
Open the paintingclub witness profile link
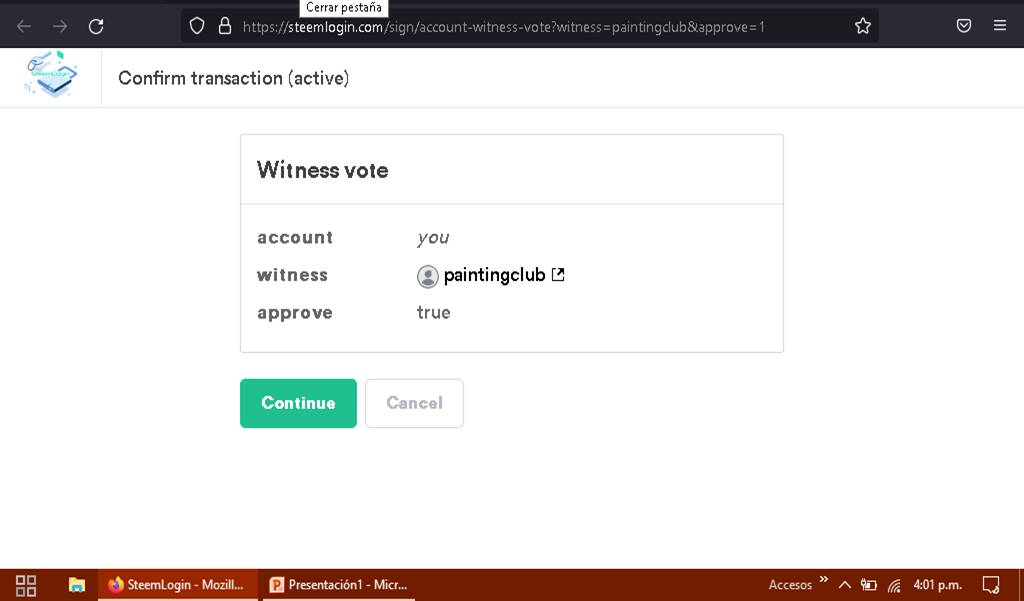coord(494,276)
